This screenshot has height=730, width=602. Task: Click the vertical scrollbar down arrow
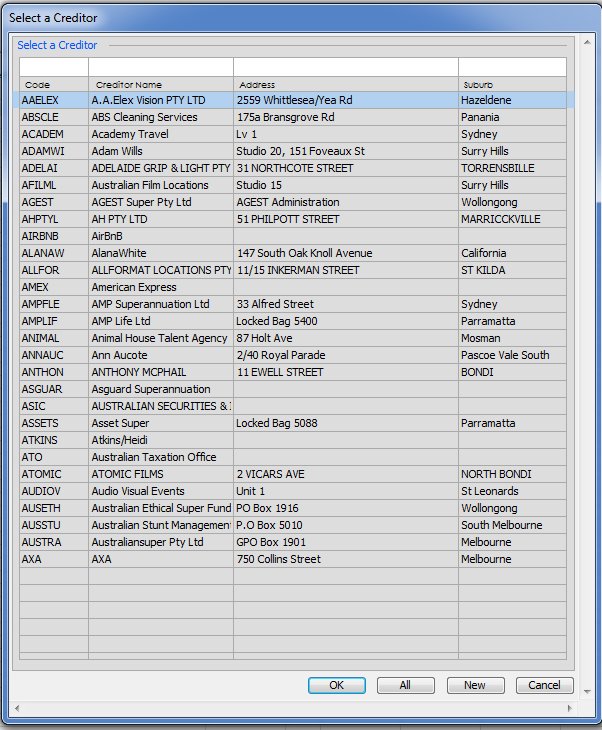click(x=587, y=691)
